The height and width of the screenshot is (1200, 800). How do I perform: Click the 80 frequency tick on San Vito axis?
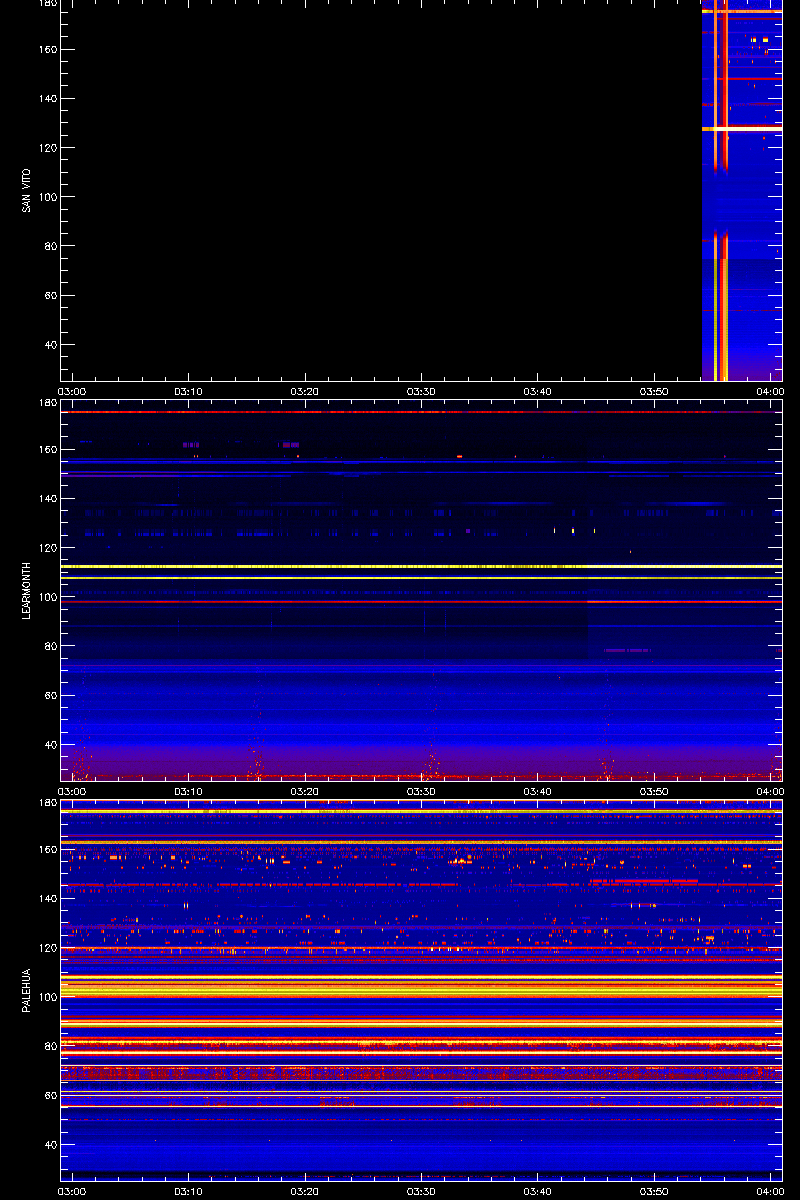(49, 246)
